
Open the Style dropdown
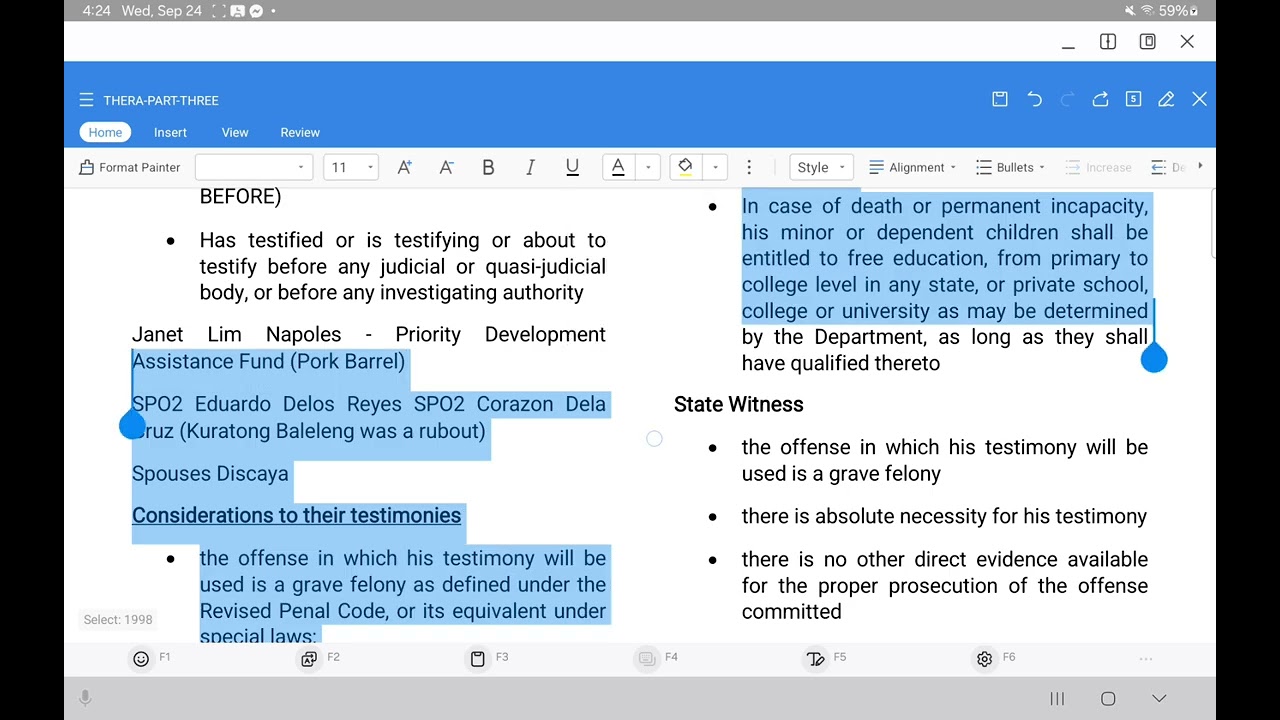pyautogui.click(x=821, y=167)
